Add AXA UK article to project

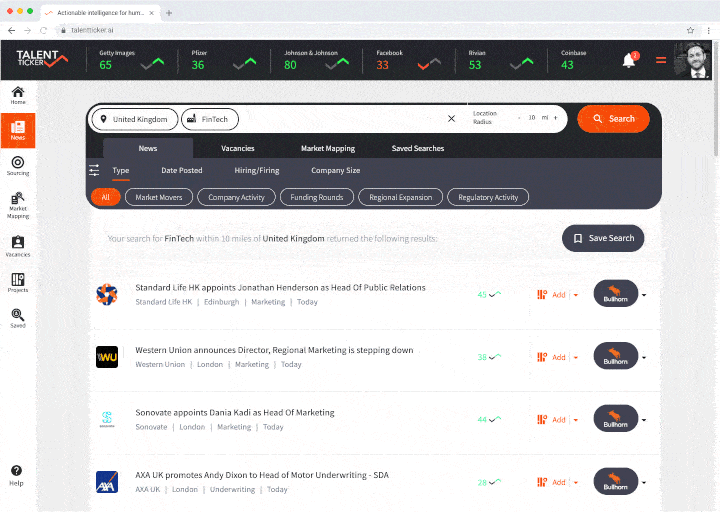[x=551, y=482]
